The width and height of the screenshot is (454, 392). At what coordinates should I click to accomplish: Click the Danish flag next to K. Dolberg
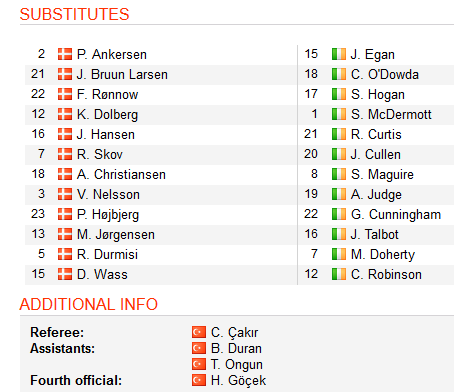click(65, 114)
